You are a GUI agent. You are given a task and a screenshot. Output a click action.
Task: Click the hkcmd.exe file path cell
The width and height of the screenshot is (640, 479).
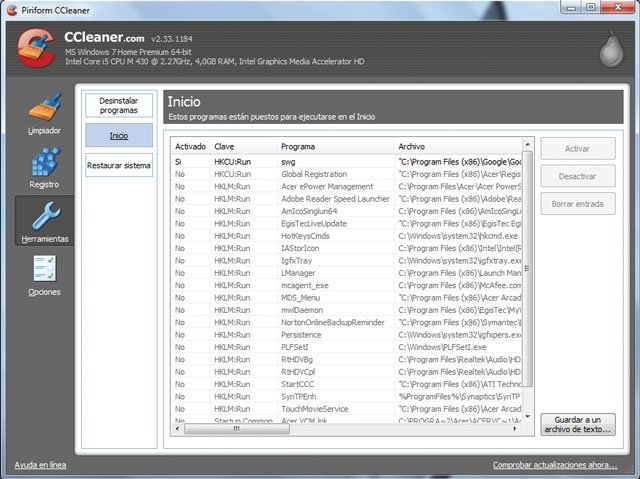[x=458, y=236]
